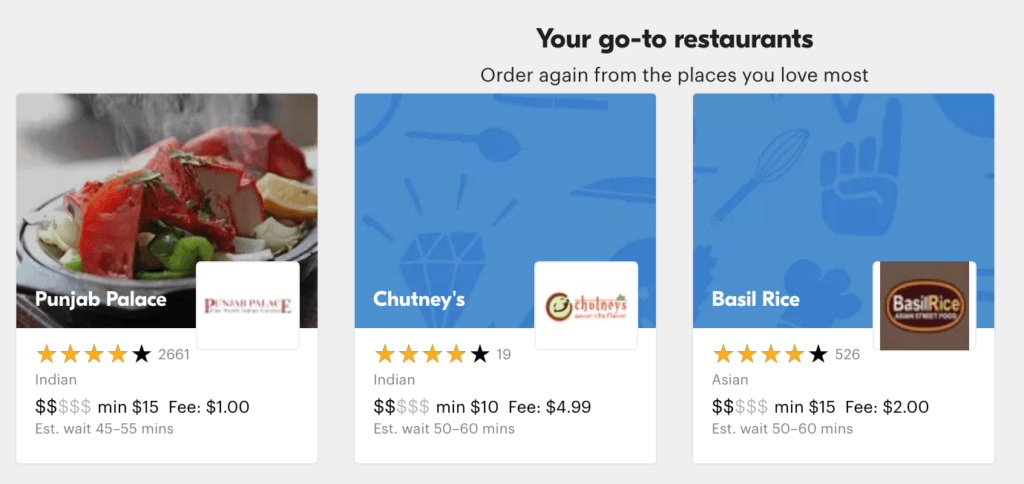The image size is (1024, 484).
Task: Open Basil Rice restaurant name link
Action: pyautogui.click(x=756, y=299)
